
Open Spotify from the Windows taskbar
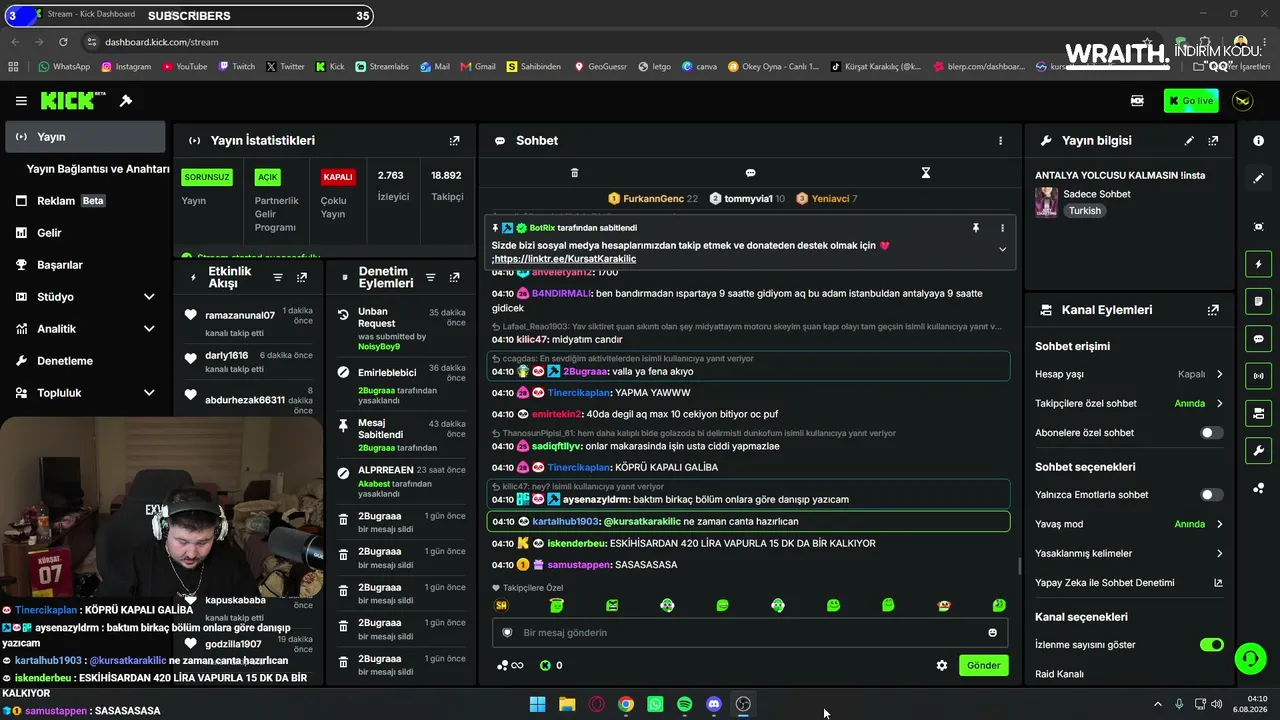tap(684, 704)
